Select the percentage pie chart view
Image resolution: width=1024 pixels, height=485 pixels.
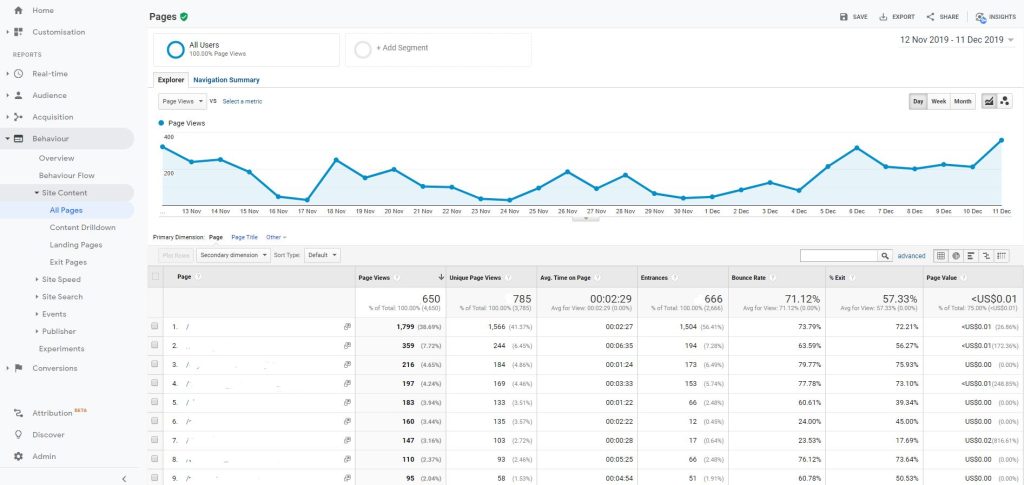click(x=956, y=256)
